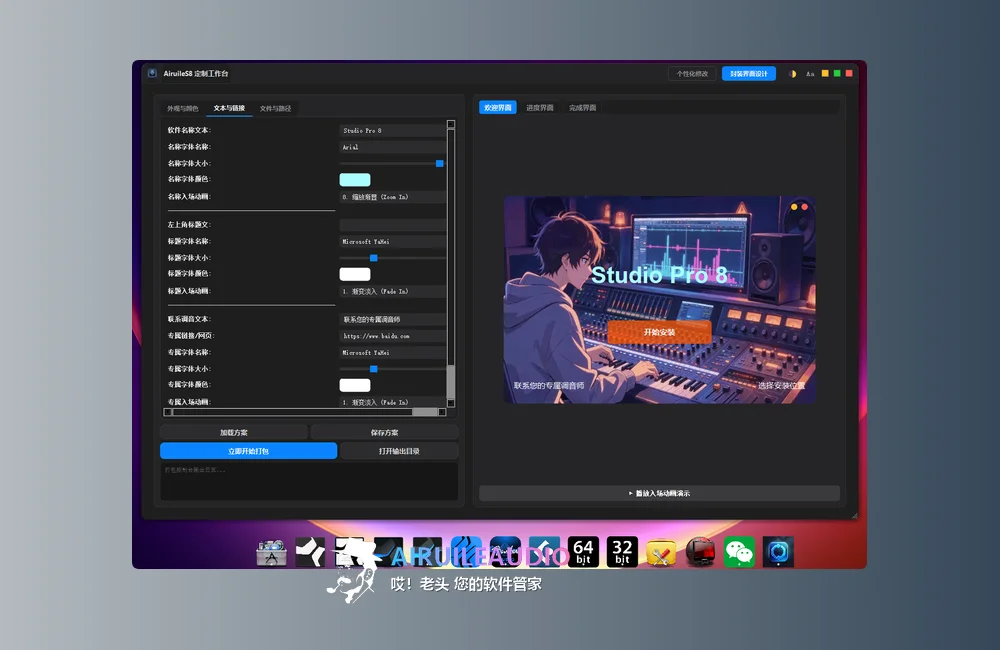Play the 播放入场动画演示 animation demo

[659, 493]
